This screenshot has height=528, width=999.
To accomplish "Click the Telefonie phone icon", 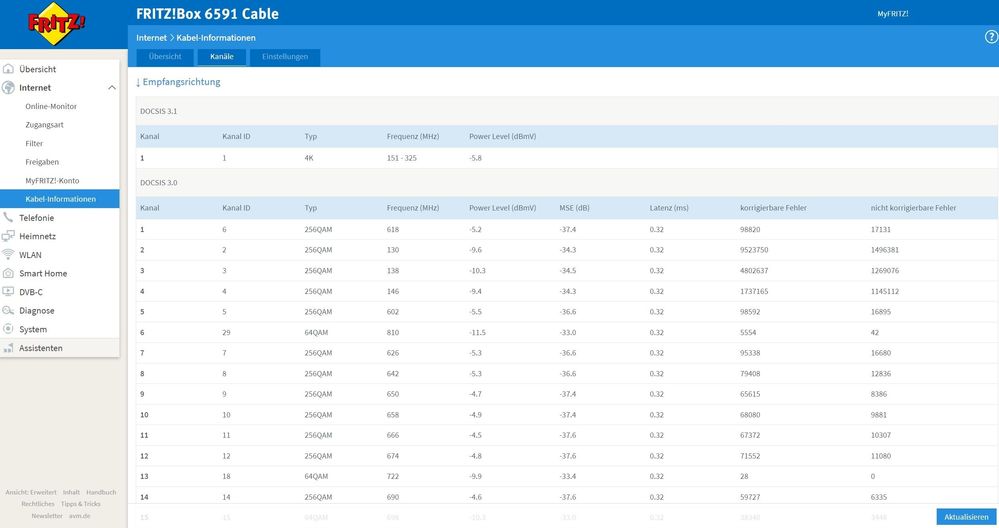I will 9,217.
